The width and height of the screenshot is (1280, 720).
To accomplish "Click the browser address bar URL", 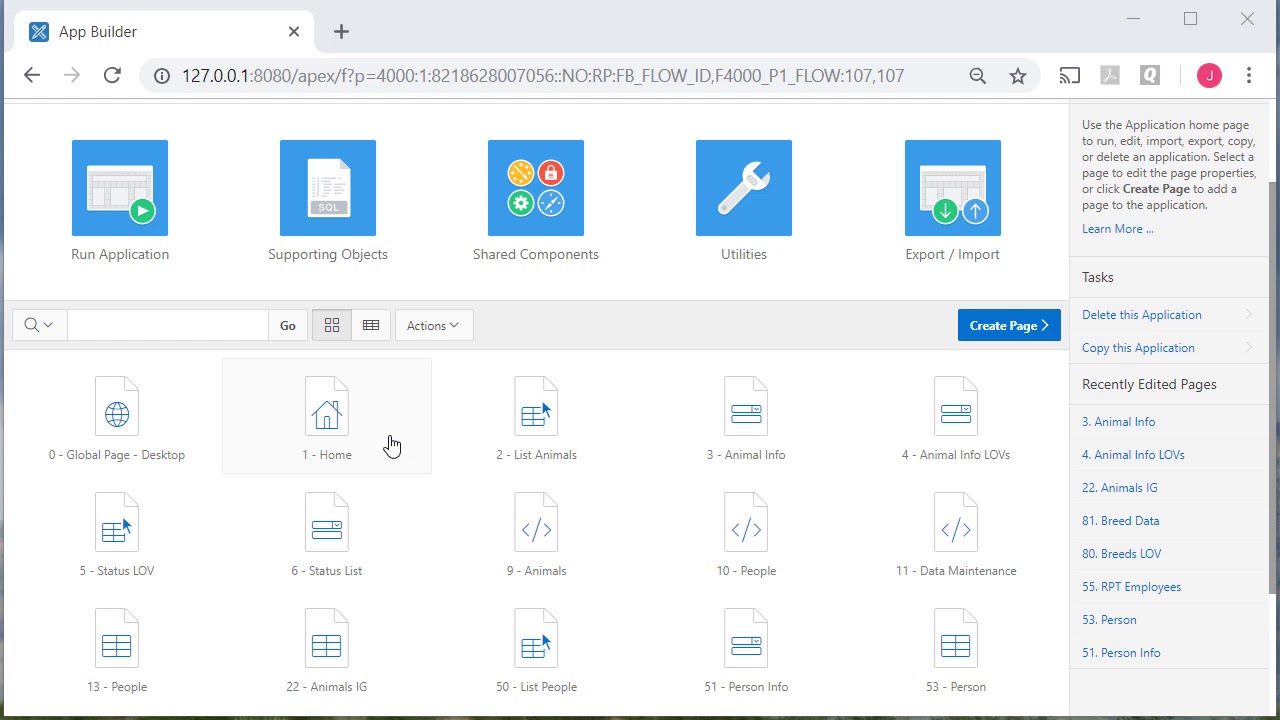I will 543,76.
